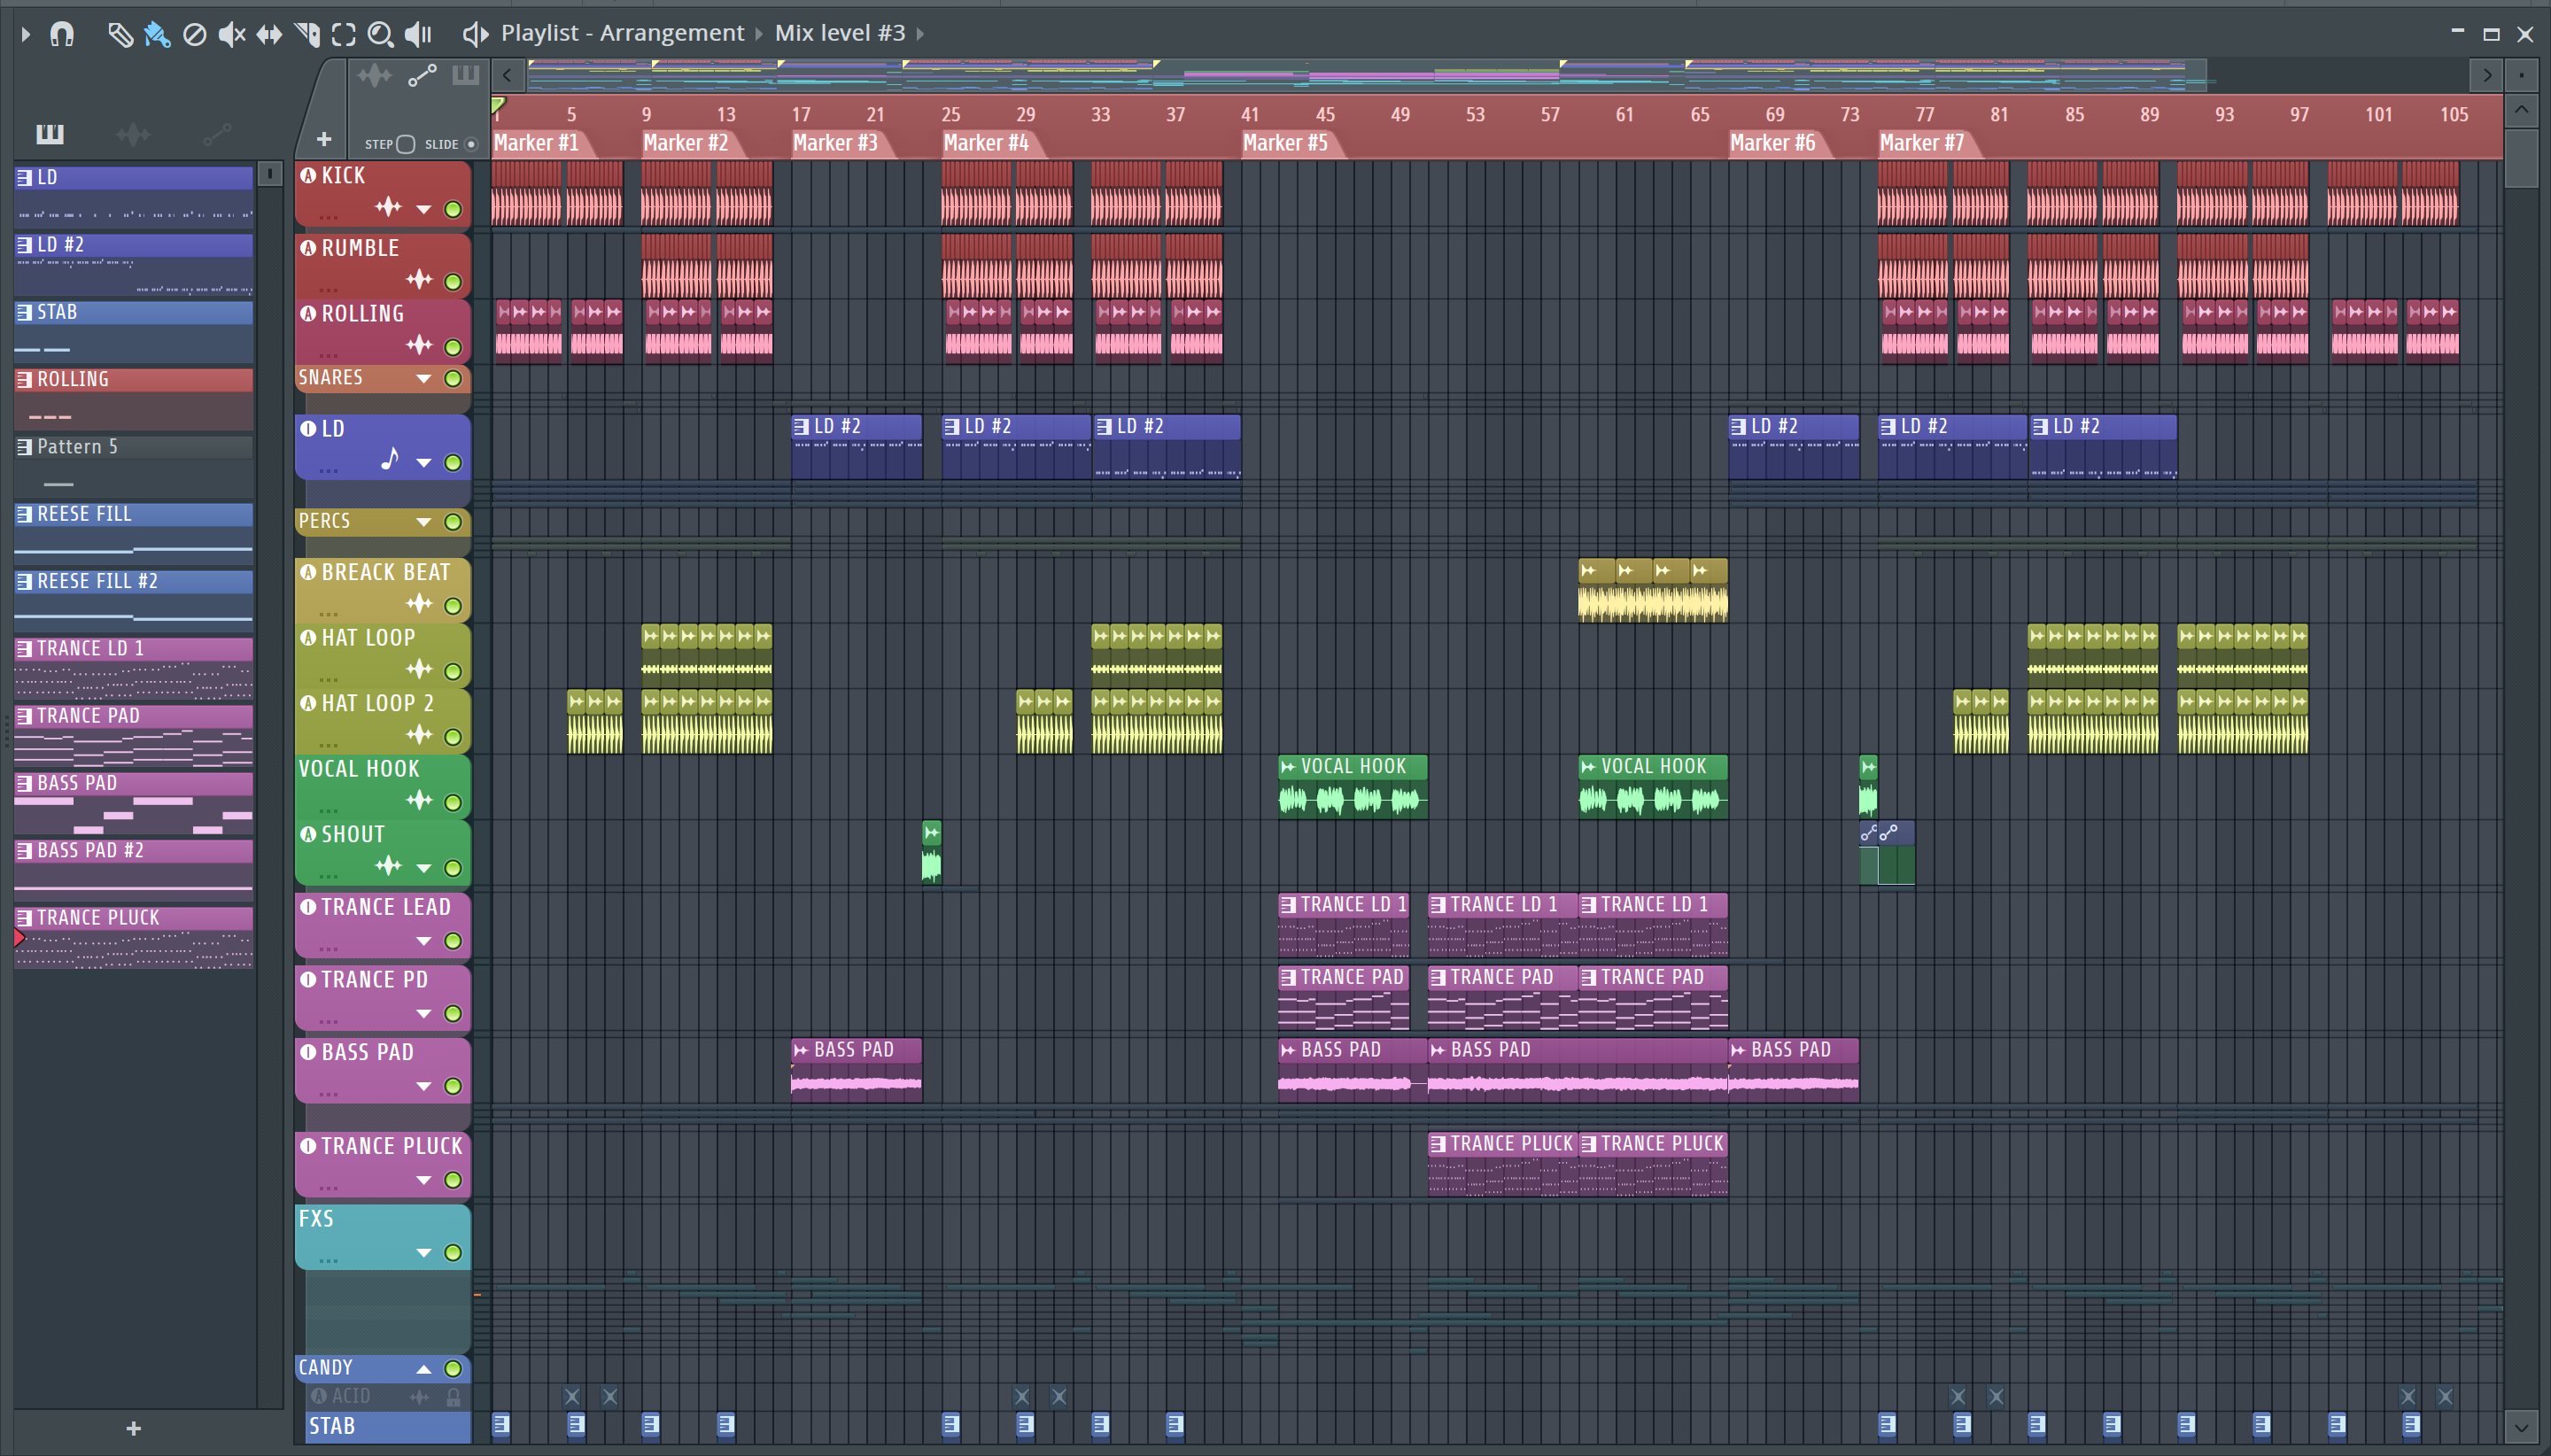The width and height of the screenshot is (2551, 1456).
Task: Open Playlist - Arrangement breadcrumb
Action: click(x=622, y=33)
